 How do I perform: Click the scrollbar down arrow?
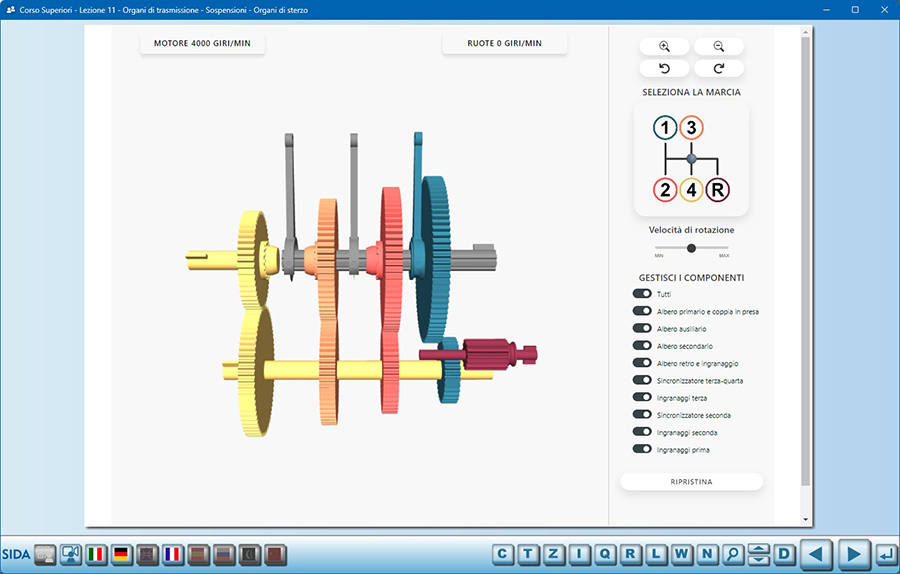(x=806, y=520)
